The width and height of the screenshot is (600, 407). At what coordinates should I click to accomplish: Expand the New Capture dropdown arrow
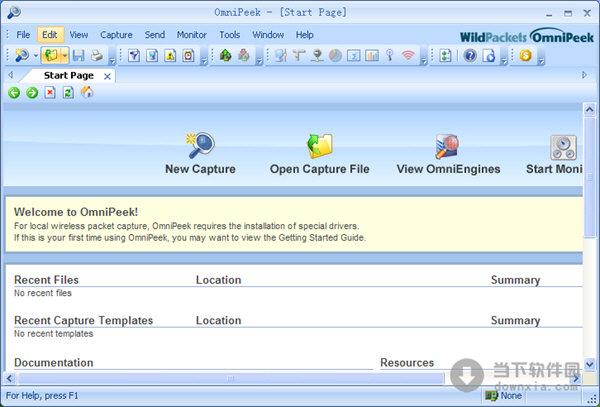tap(36, 56)
